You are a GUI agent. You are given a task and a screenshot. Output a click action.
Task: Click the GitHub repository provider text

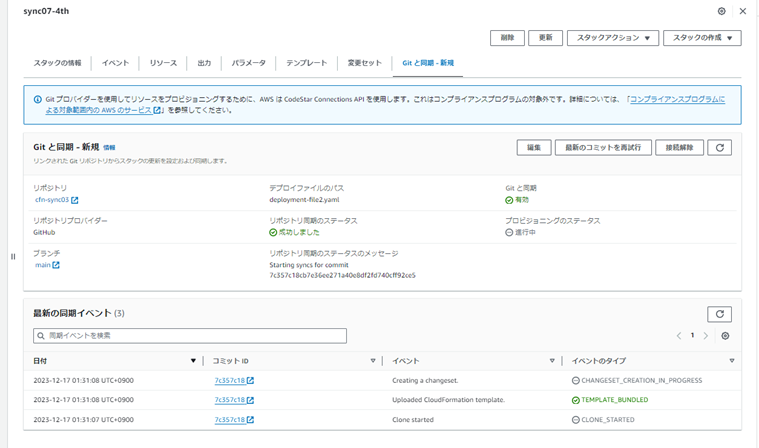point(44,232)
